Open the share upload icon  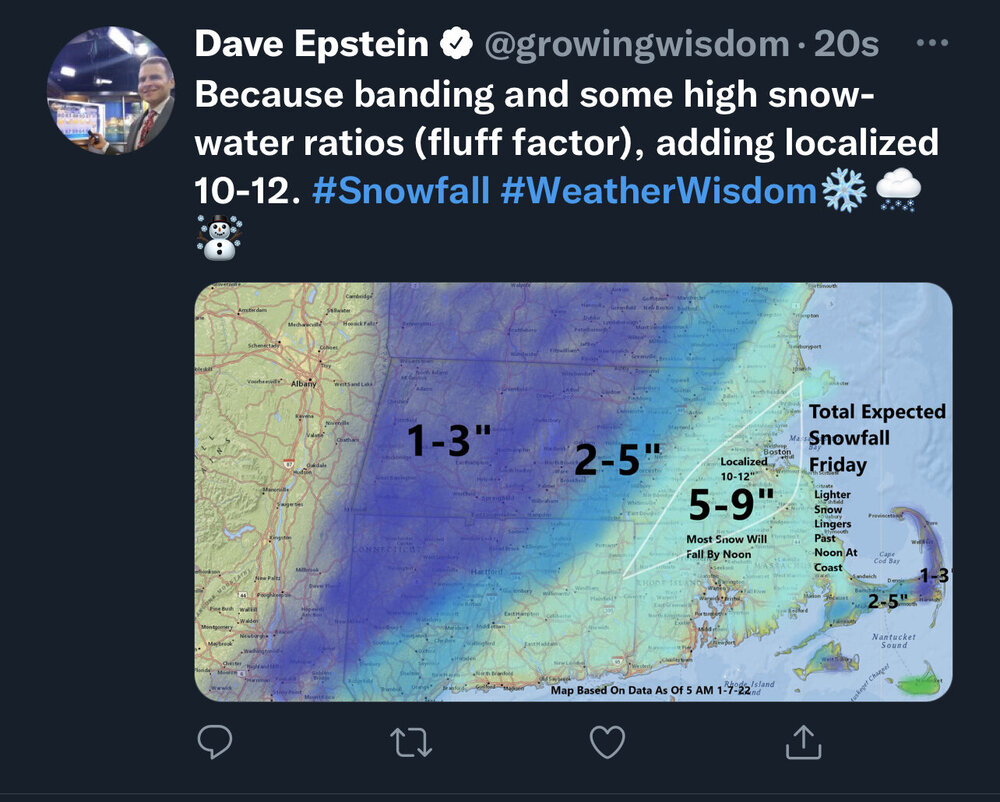tap(804, 742)
